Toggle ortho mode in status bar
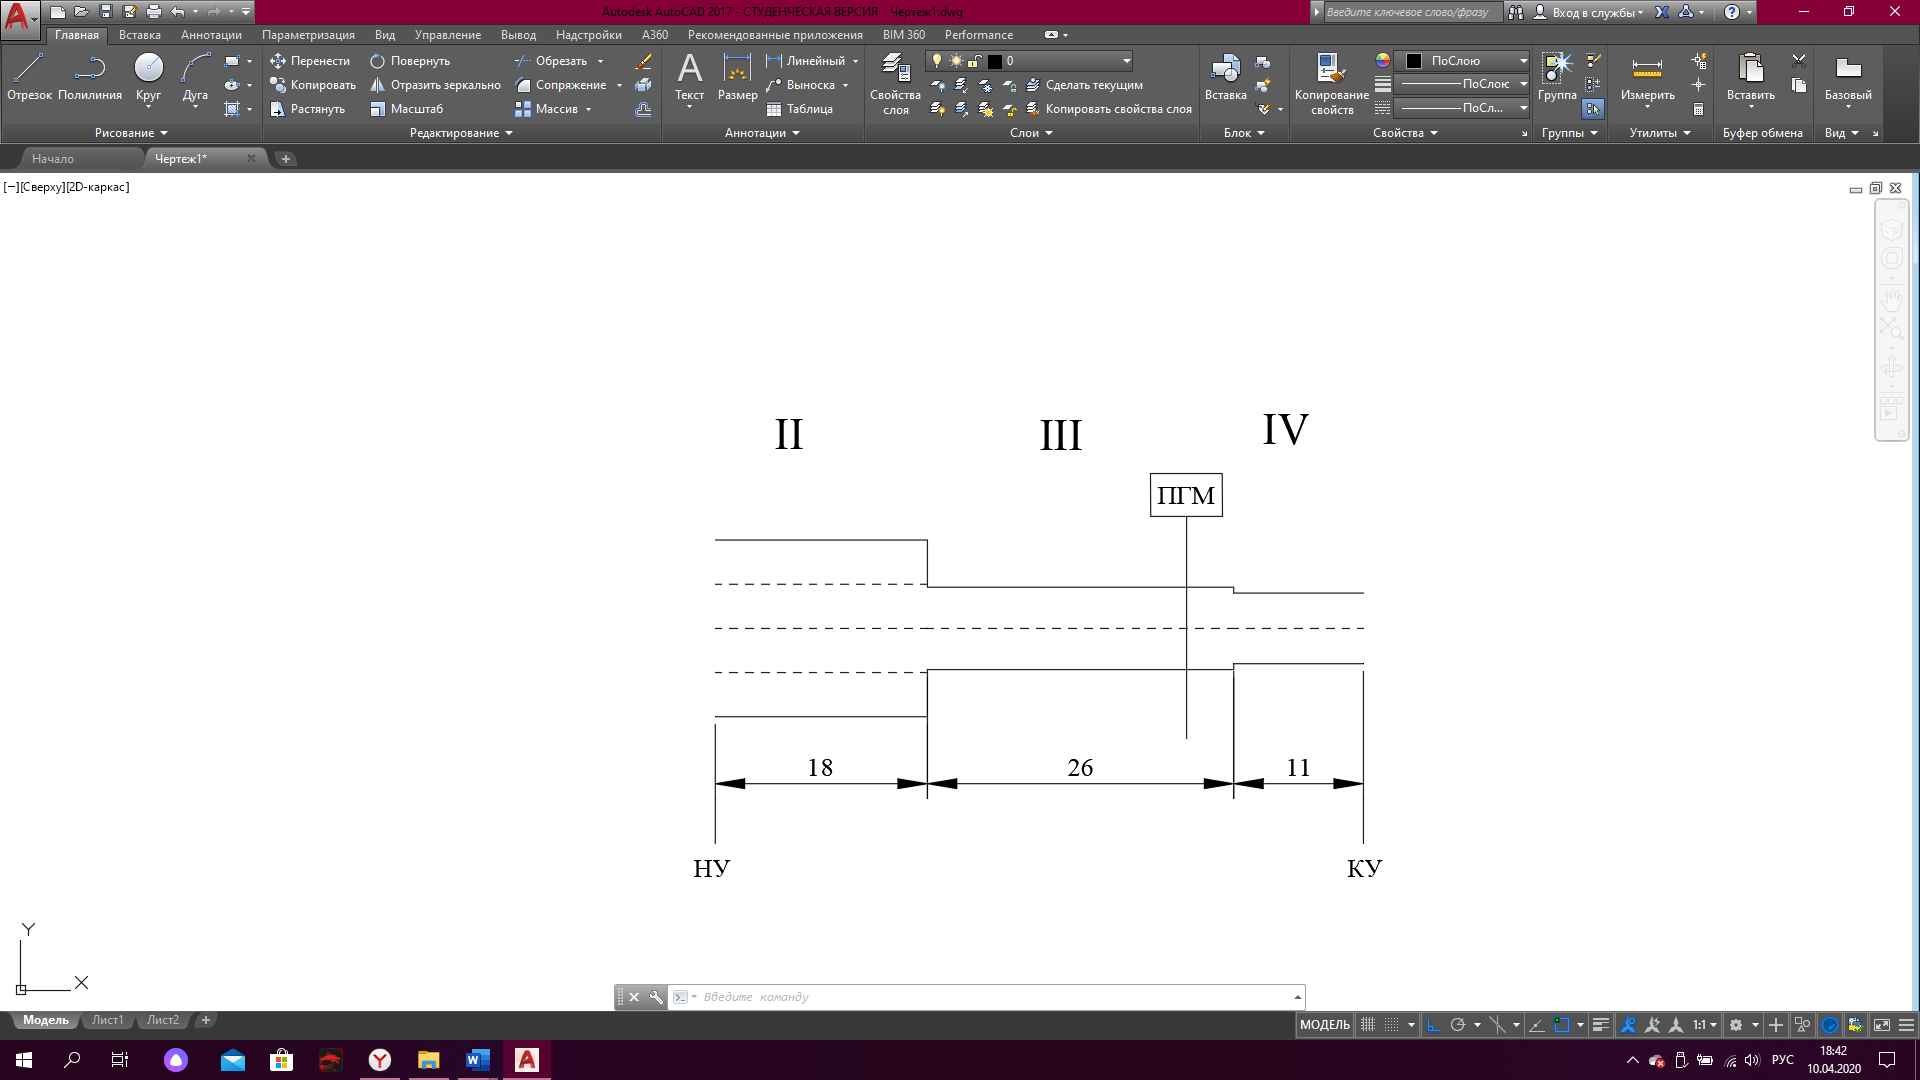This screenshot has width=1920, height=1080. tap(1434, 1025)
